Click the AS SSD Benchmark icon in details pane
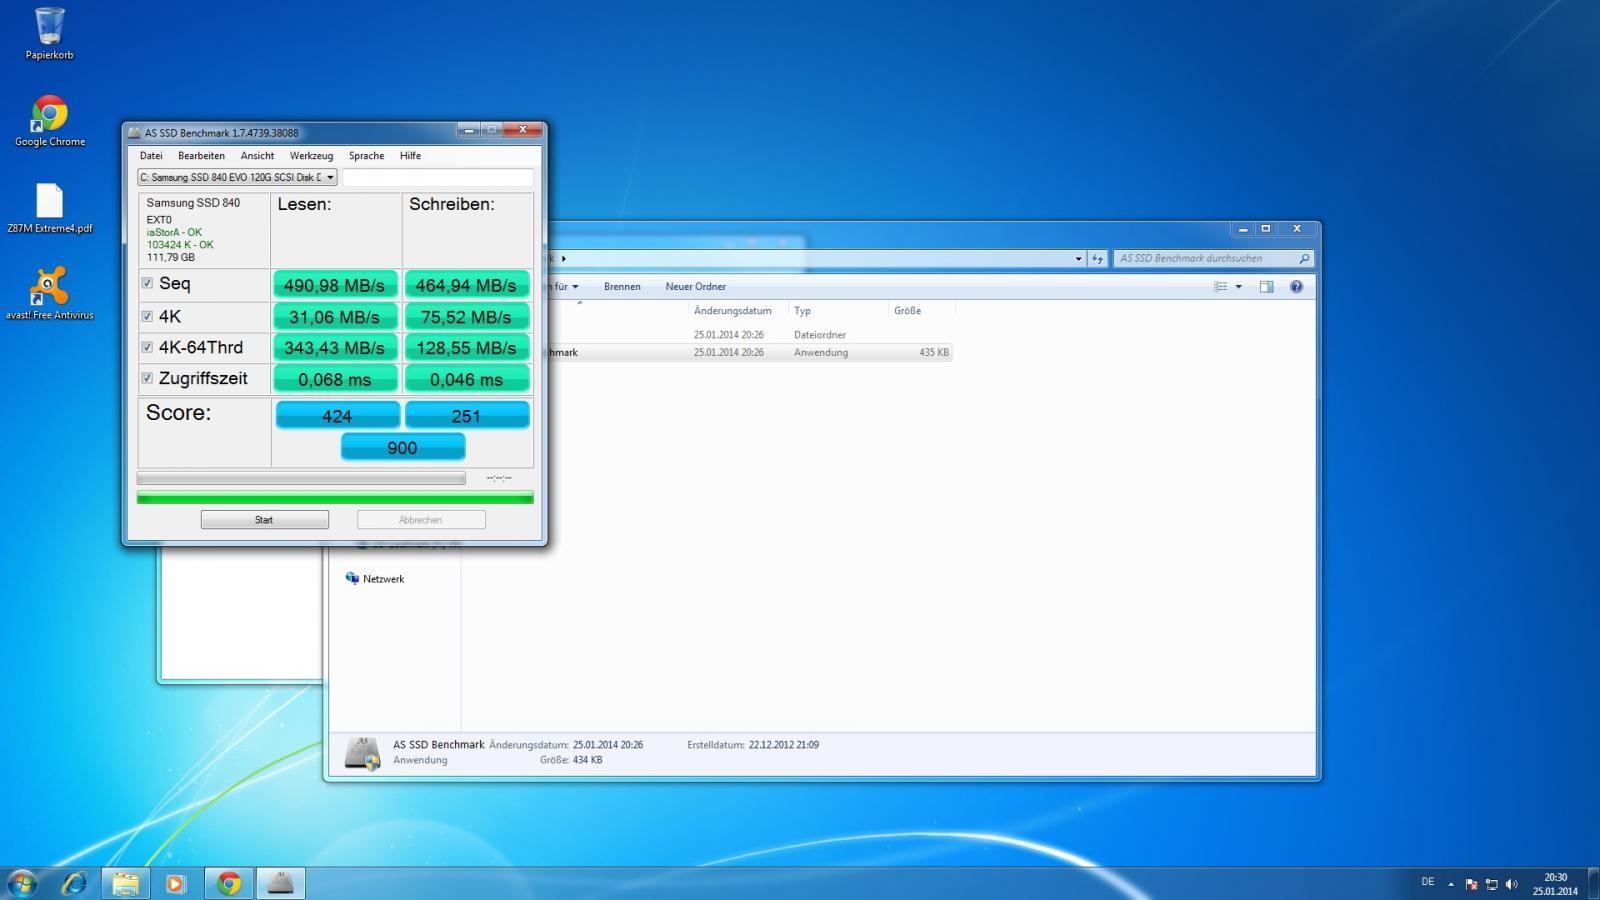This screenshot has height=900, width=1600. pyautogui.click(x=362, y=753)
